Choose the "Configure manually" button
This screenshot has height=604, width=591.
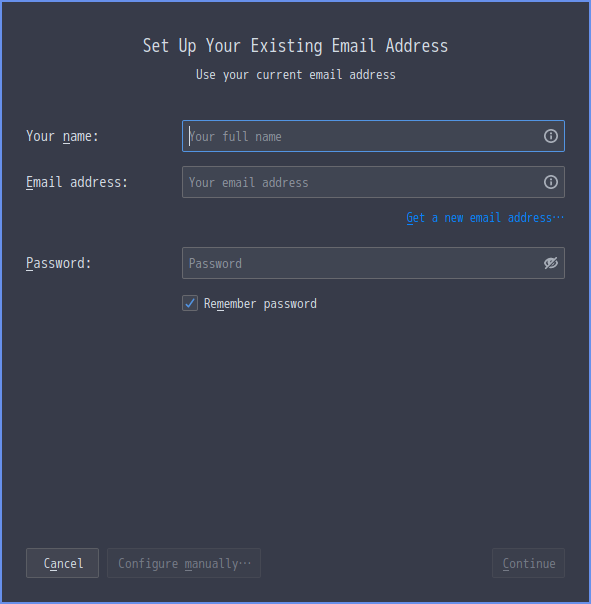184,563
